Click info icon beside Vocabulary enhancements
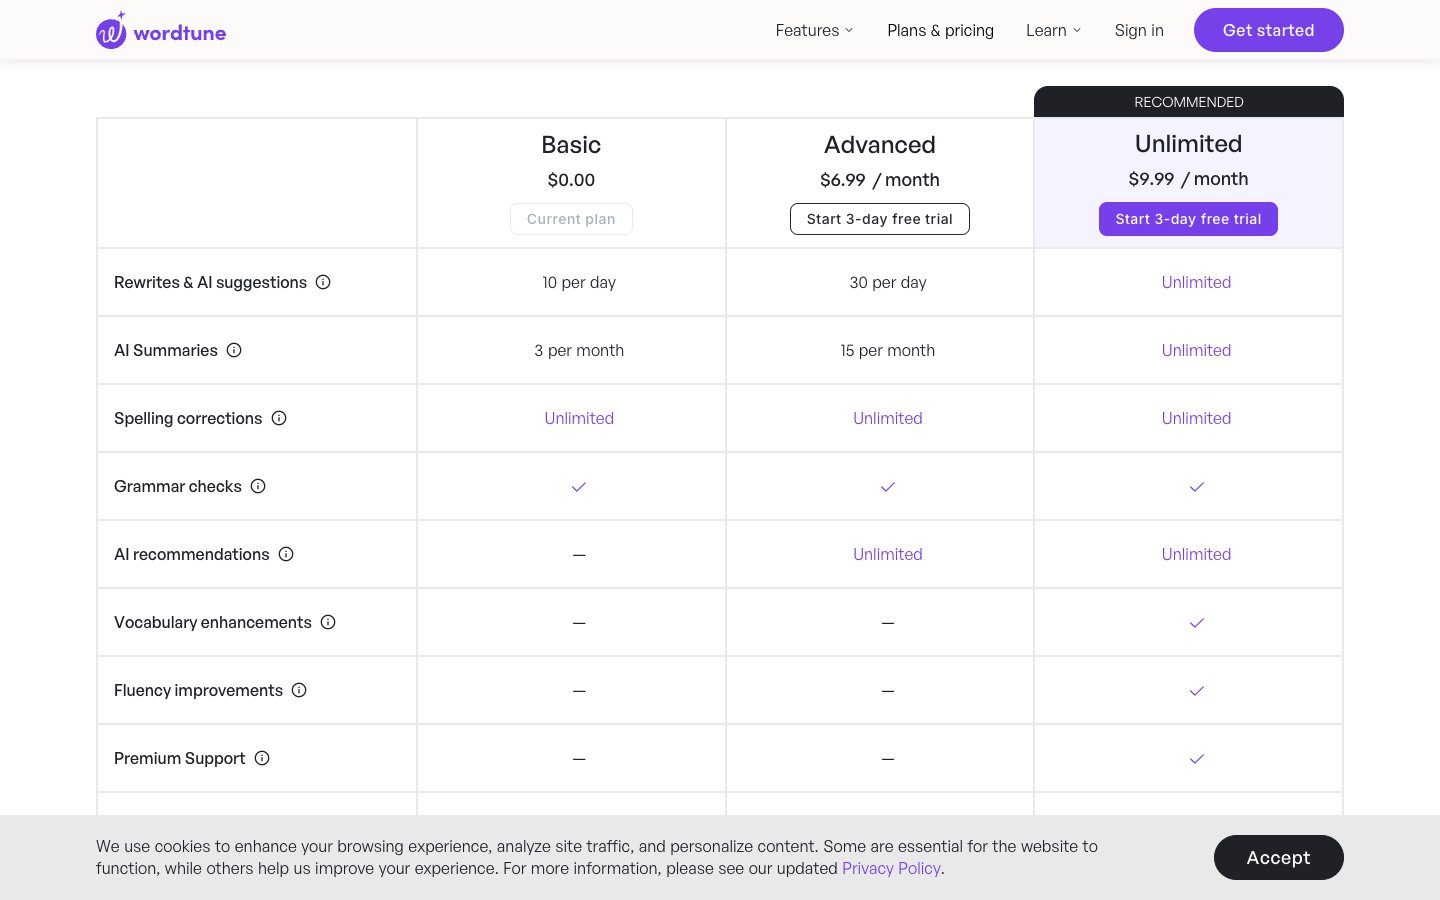 (x=328, y=622)
